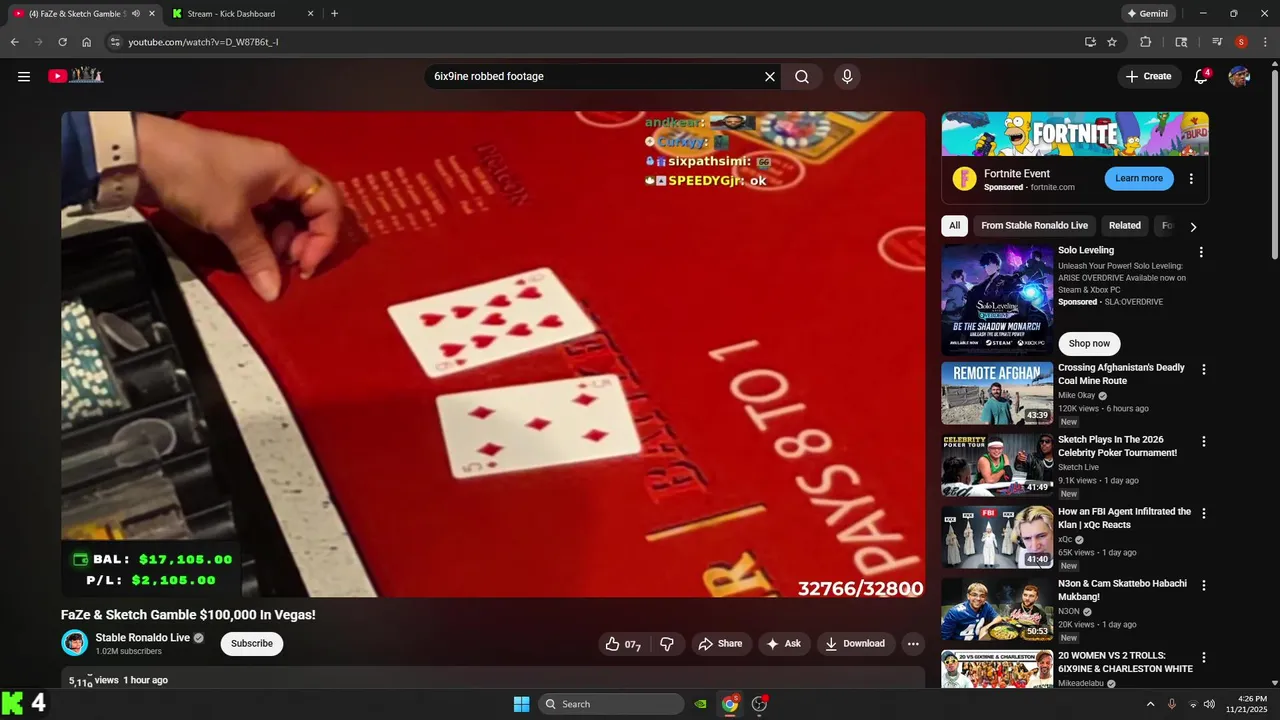The height and width of the screenshot is (720, 1280).
Task: Open Crossing Afghanistan's Deadly Coal Mine thumbnail
Action: 997,393
